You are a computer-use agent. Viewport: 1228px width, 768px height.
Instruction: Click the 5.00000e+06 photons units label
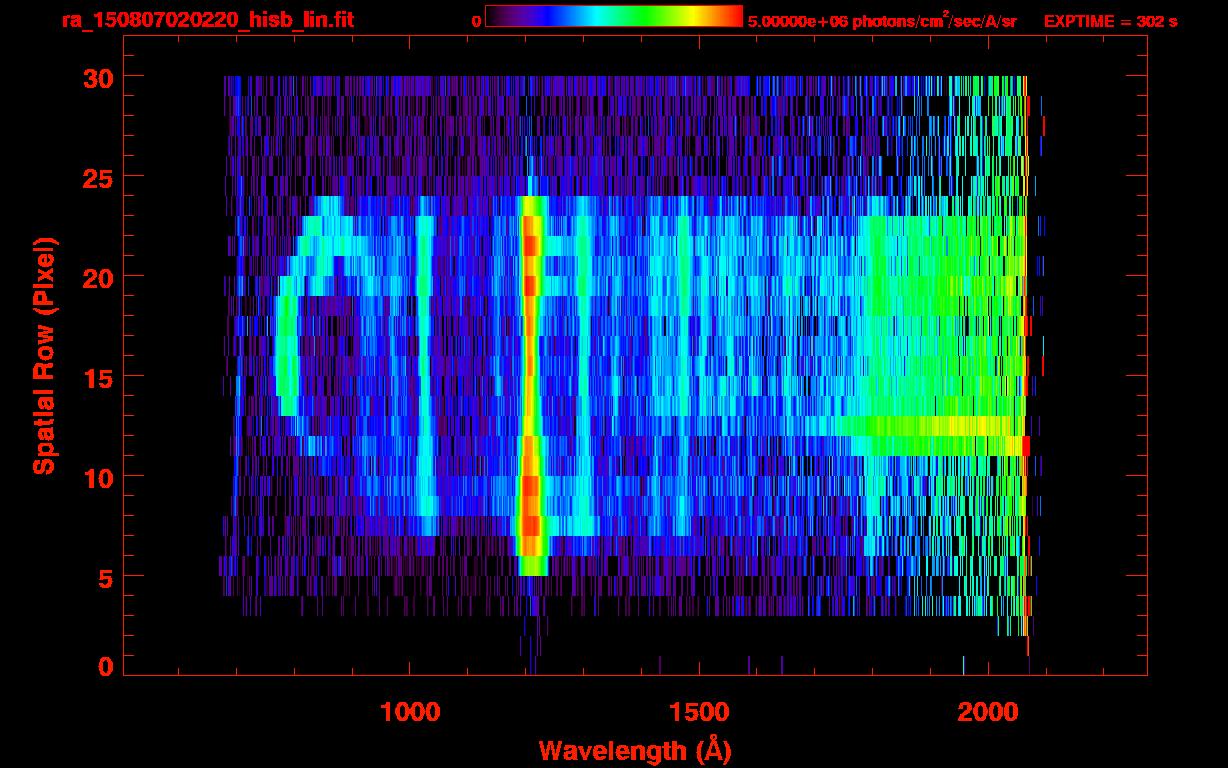(882, 21)
